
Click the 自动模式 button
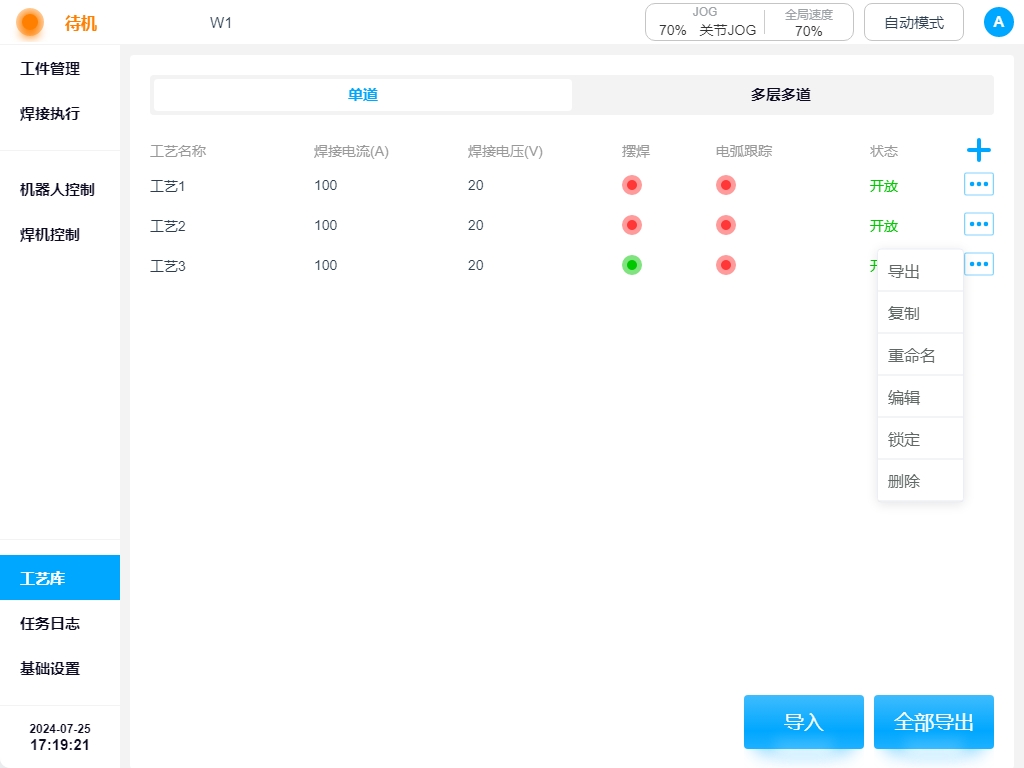[913, 22]
